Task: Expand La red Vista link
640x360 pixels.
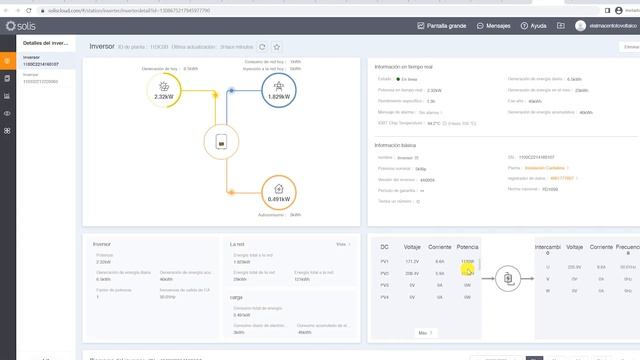Action: (x=343, y=244)
